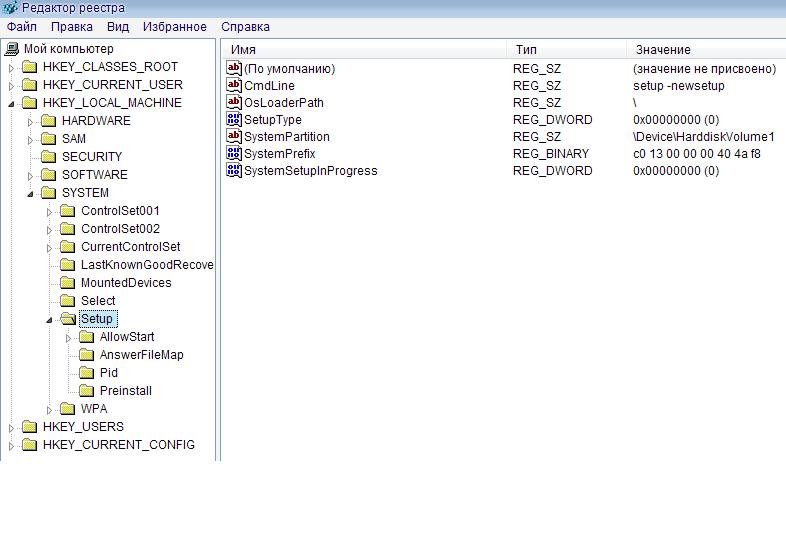The height and width of the screenshot is (545, 786).
Task: Expand the ControlSet001 key
Action: point(50,212)
